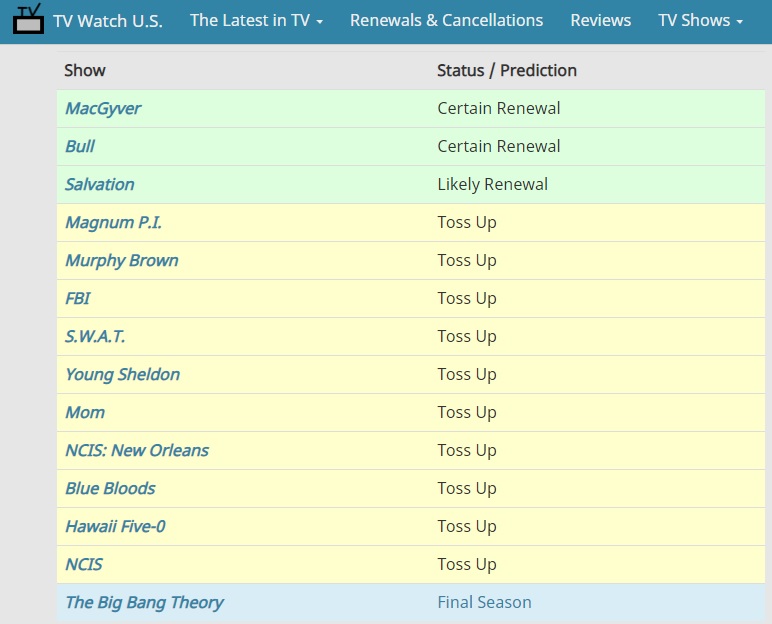The width and height of the screenshot is (772, 624).
Task: Select MacGyver's Certain Renewal status text
Action: pos(499,108)
